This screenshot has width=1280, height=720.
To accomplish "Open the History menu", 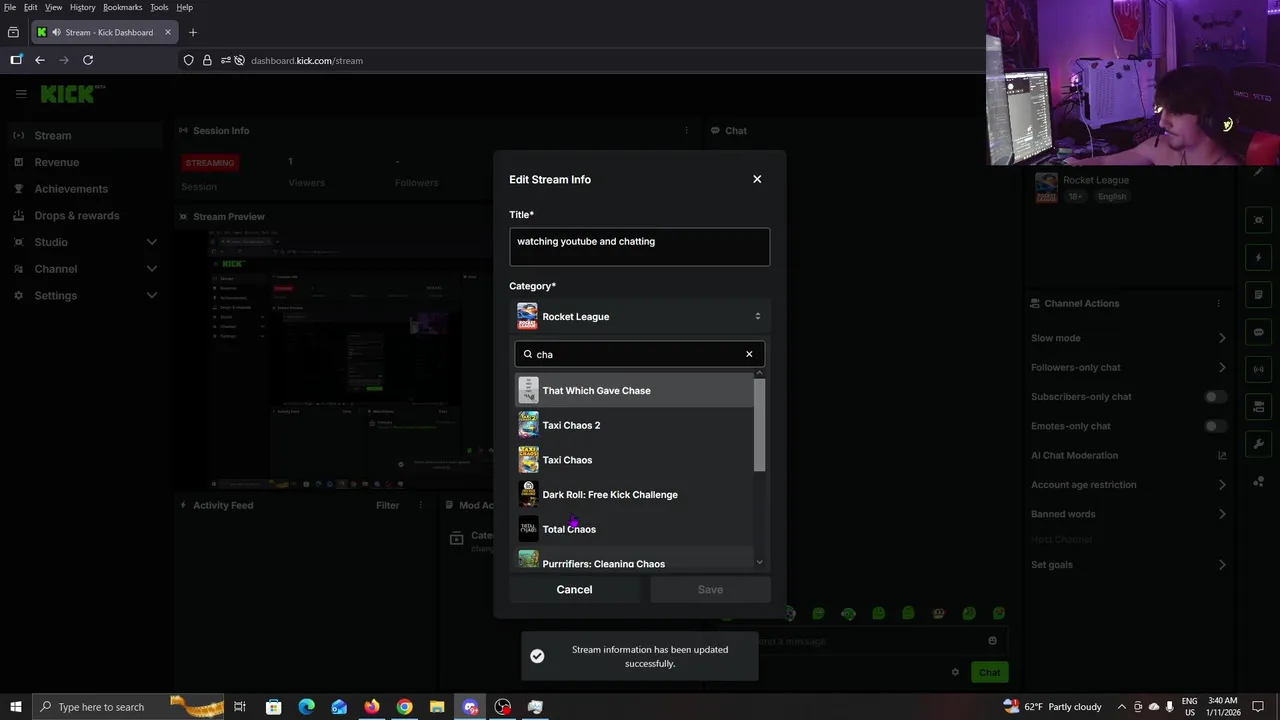I will (x=83, y=7).
